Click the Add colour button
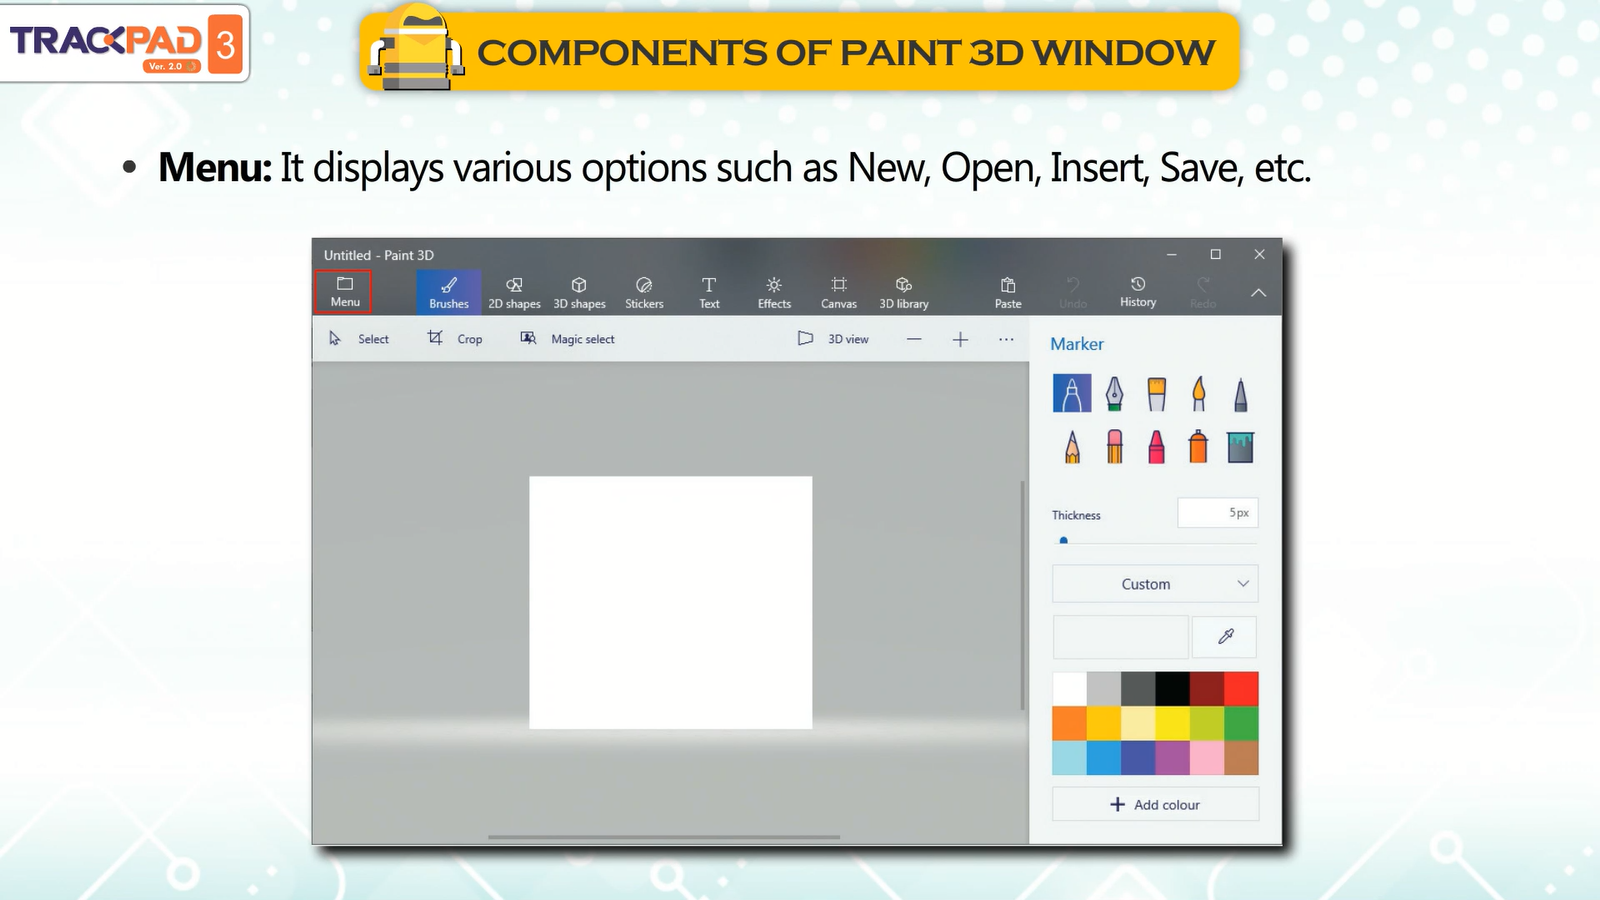This screenshot has width=1600, height=900. click(1155, 804)
